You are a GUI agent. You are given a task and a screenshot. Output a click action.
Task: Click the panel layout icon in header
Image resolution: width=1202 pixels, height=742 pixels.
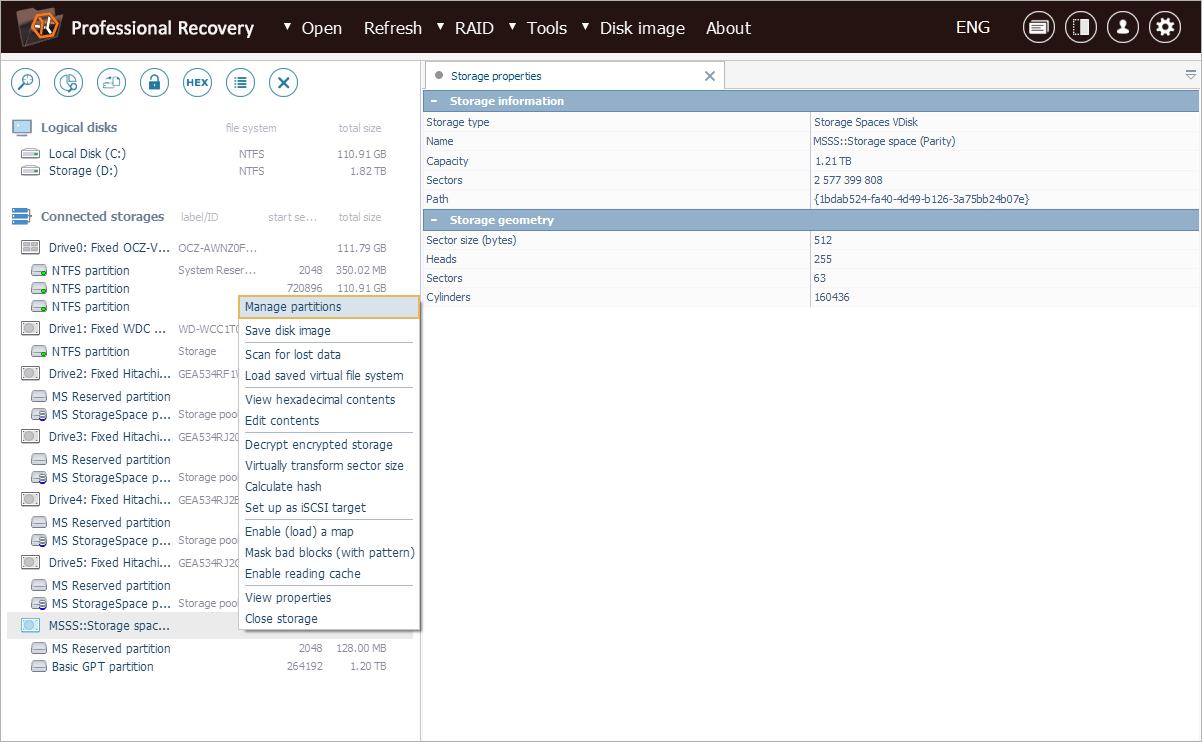coord(1081,28)
